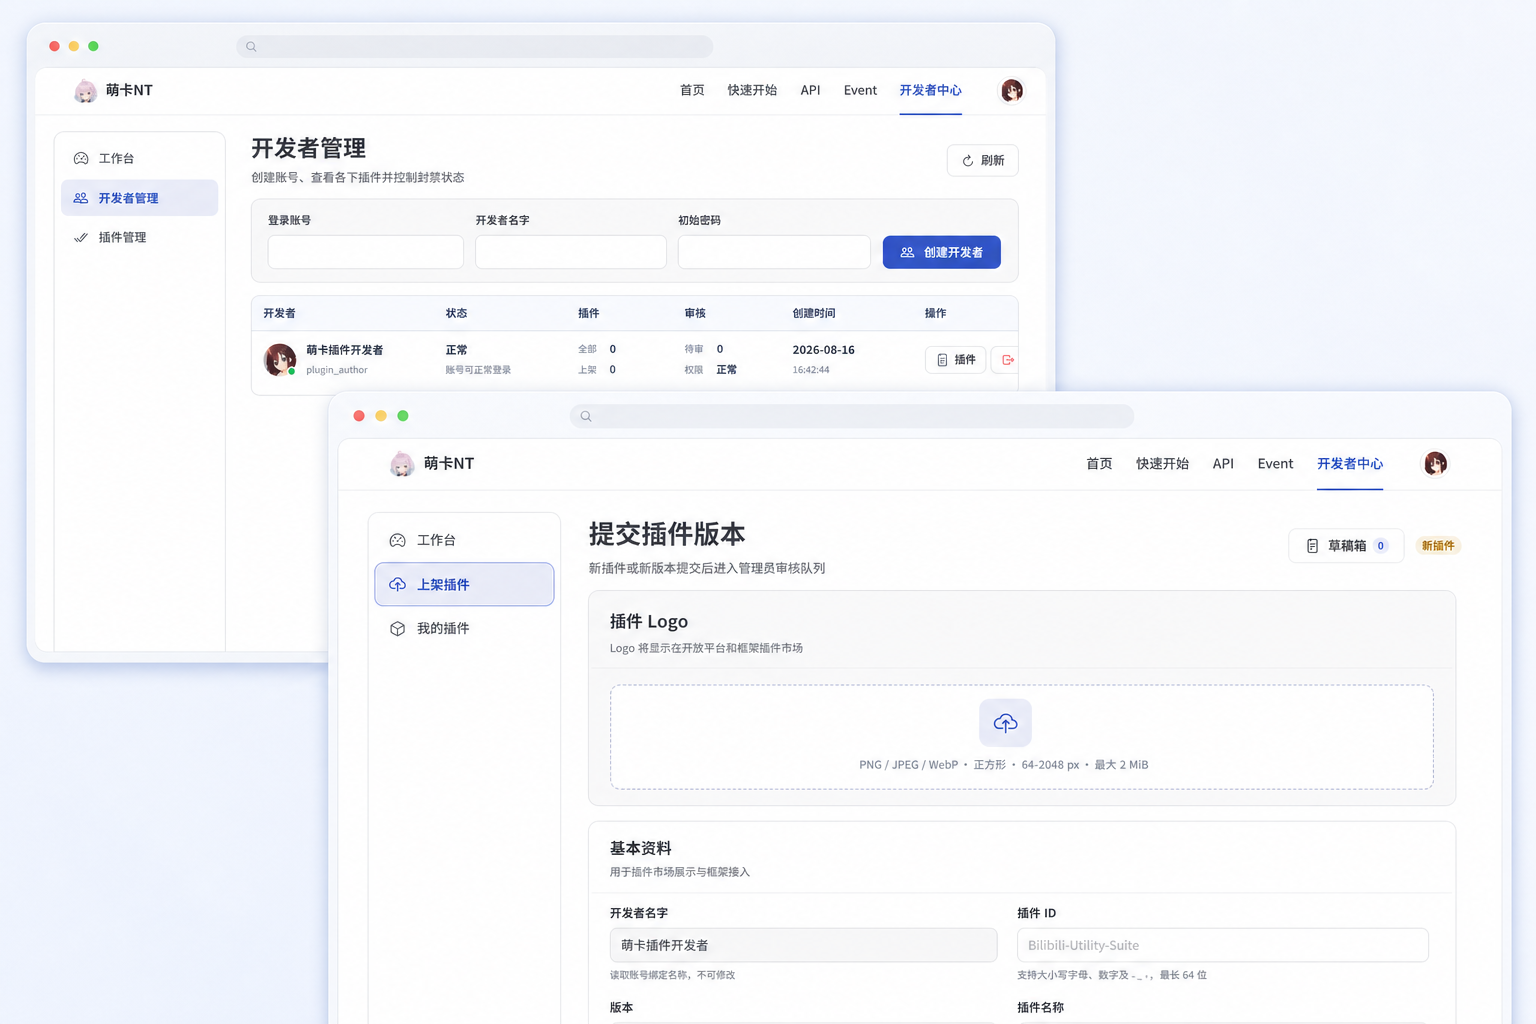Open 我的插件 in the front window sidebar

(x=464, y=628)
